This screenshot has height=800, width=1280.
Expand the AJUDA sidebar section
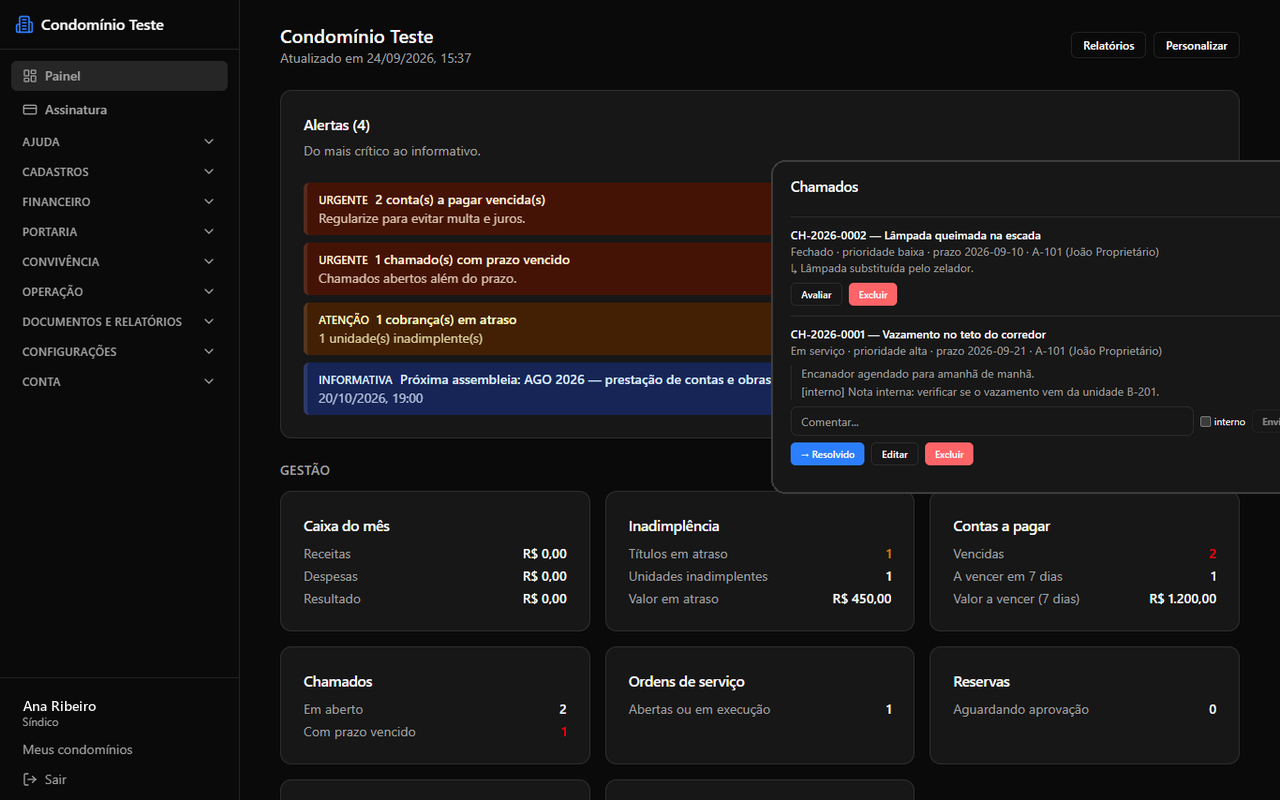[120, 142]
